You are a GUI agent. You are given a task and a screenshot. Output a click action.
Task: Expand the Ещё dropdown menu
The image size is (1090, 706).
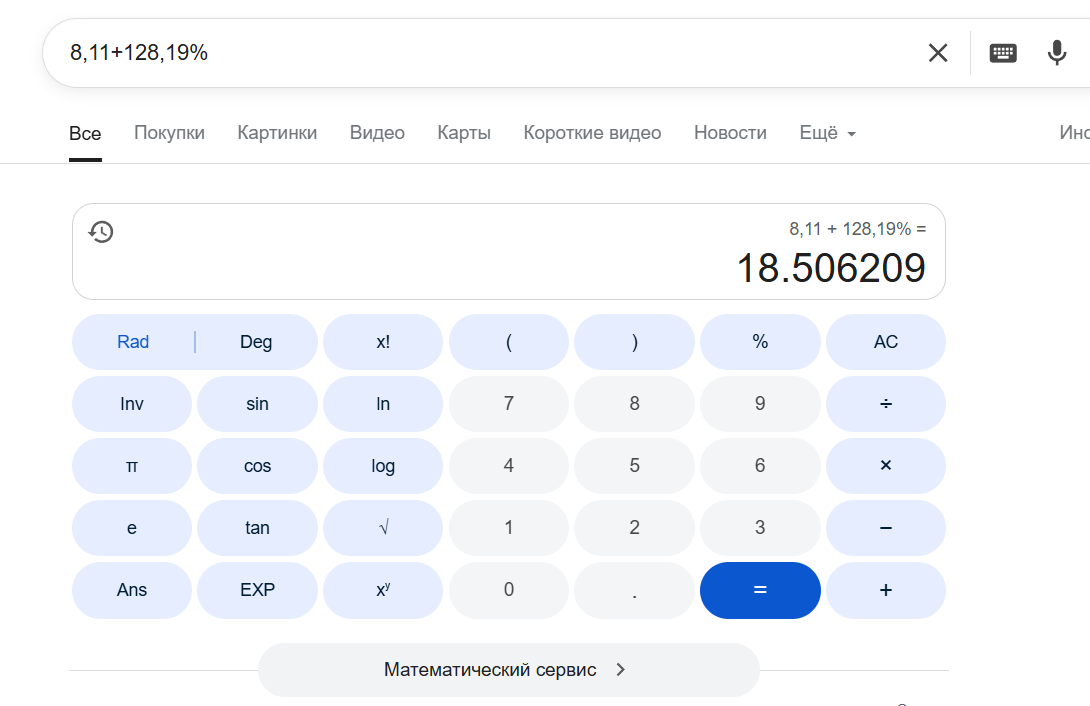[827, 133]
